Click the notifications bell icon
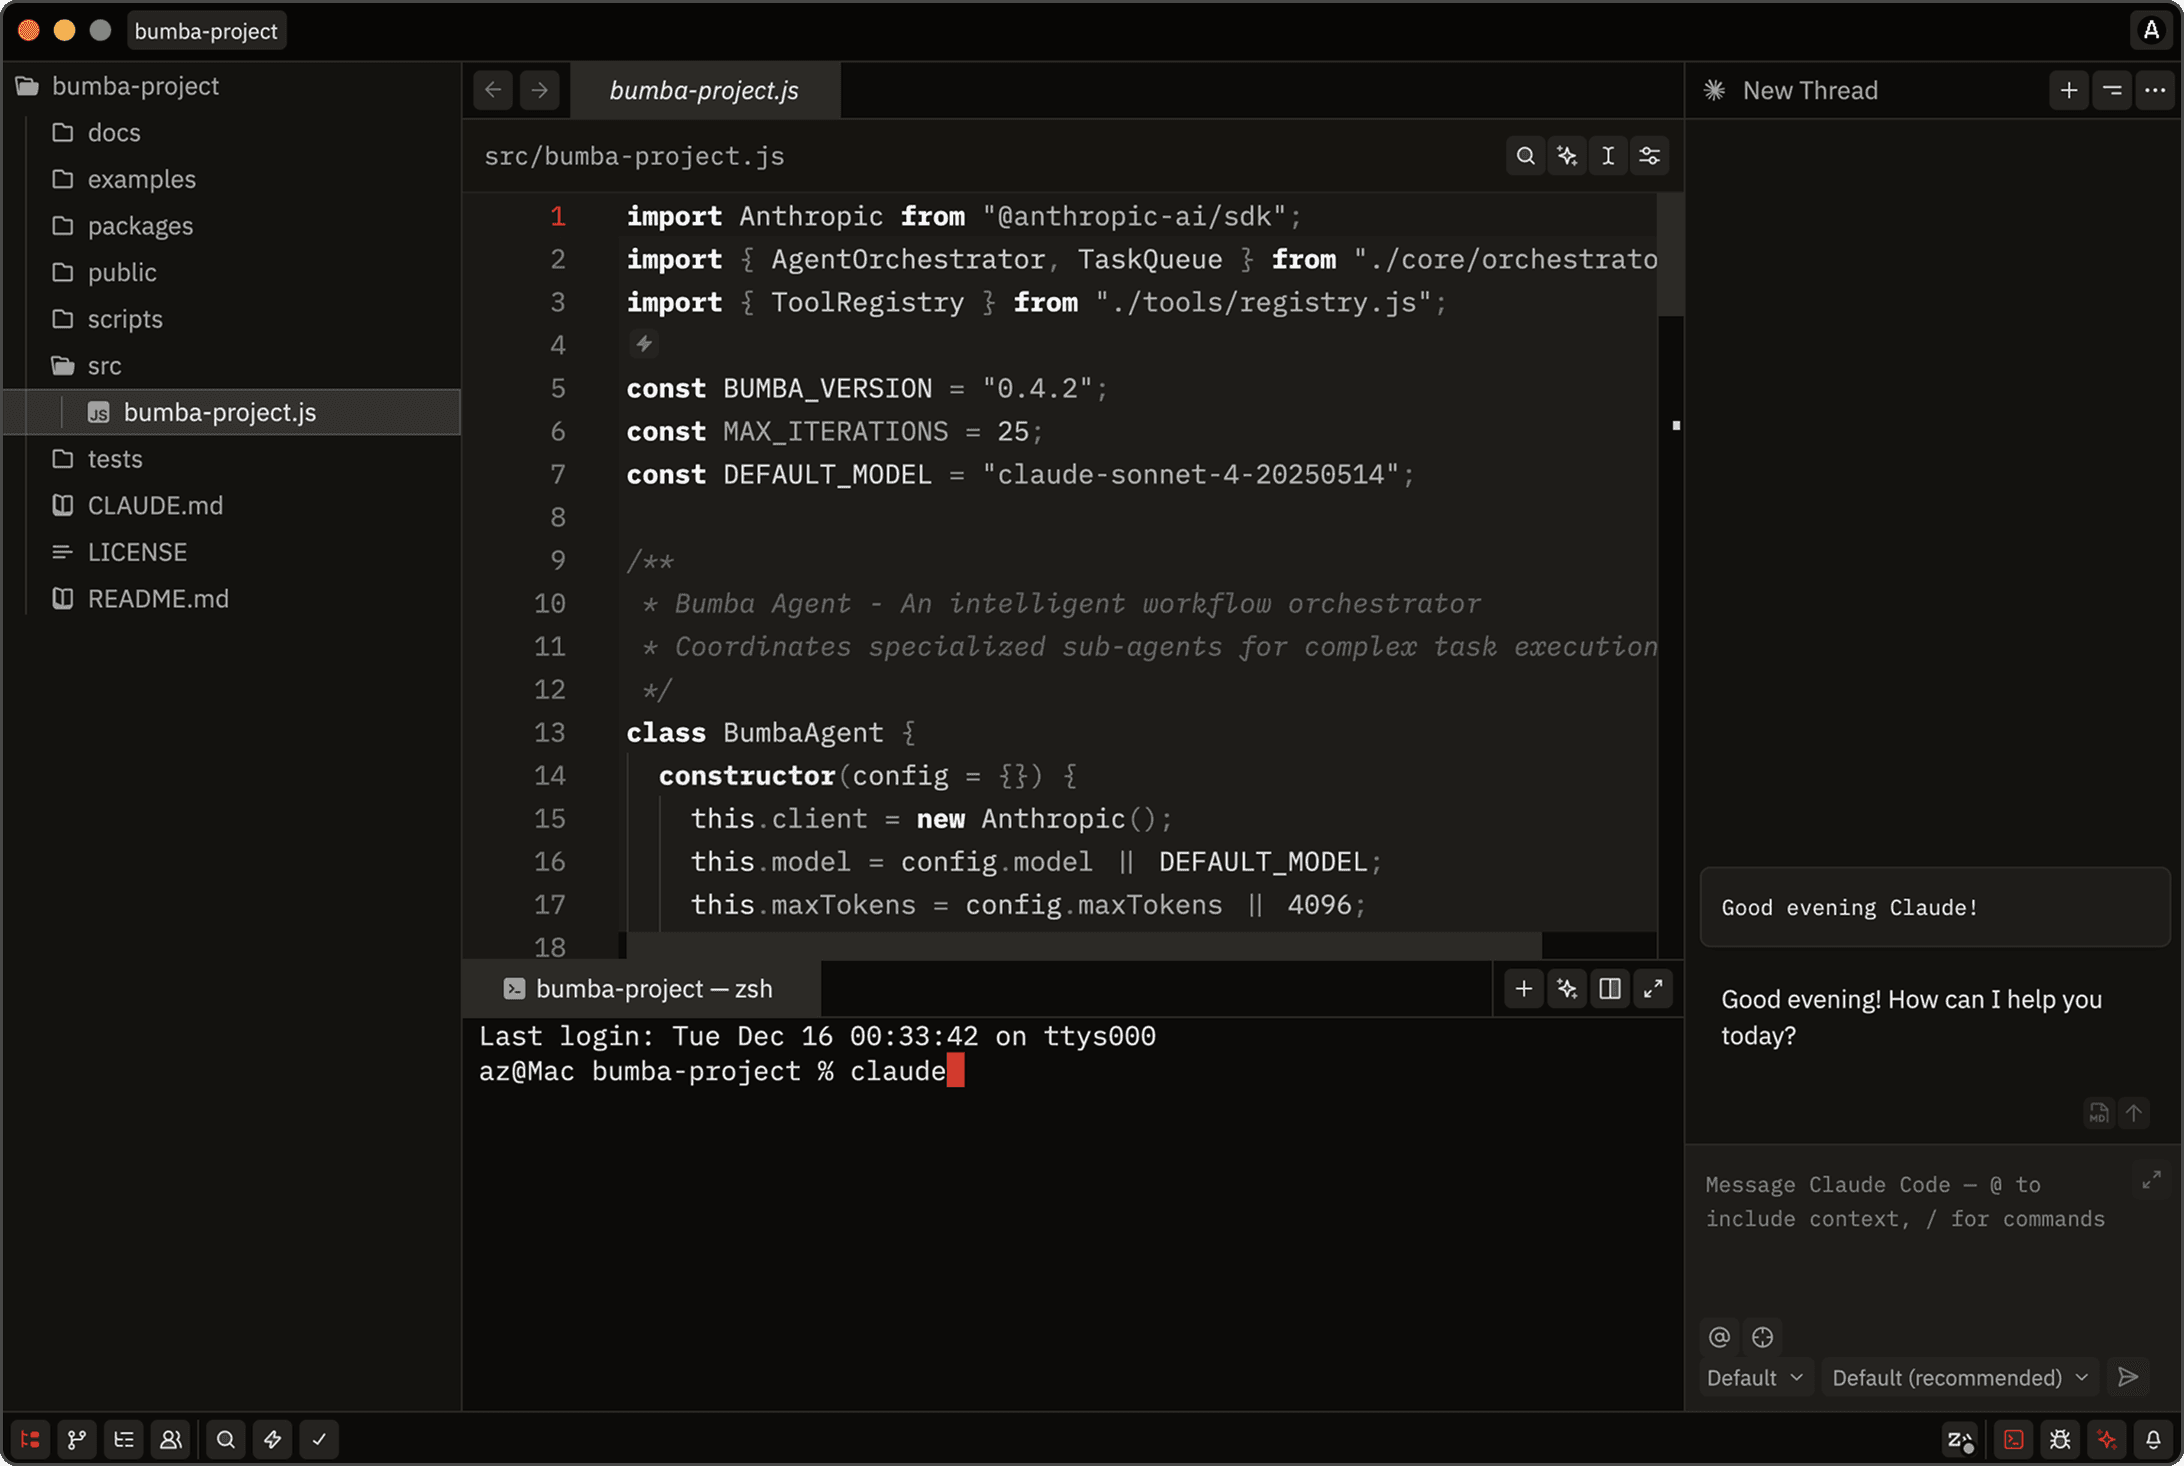 tap(2153, 1439)
